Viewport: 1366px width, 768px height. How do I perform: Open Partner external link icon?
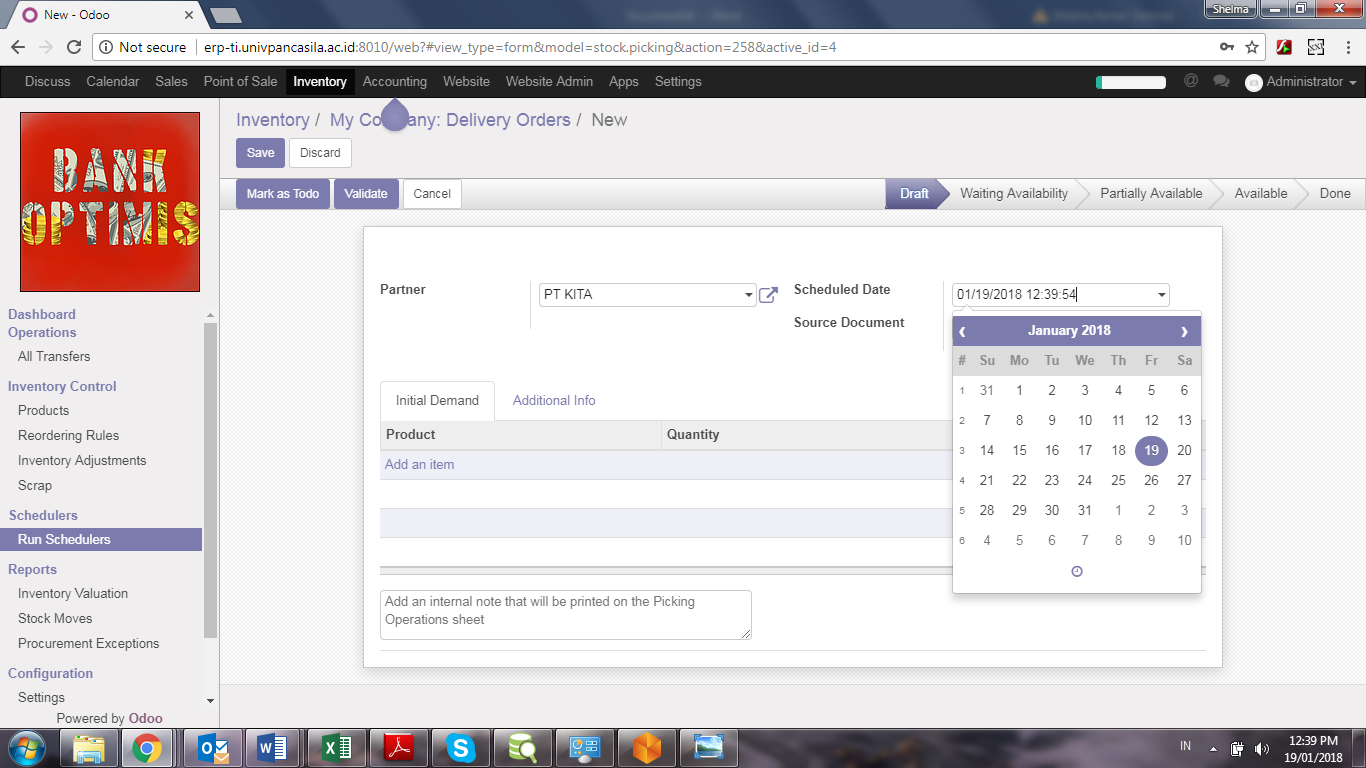coord(768,295)
